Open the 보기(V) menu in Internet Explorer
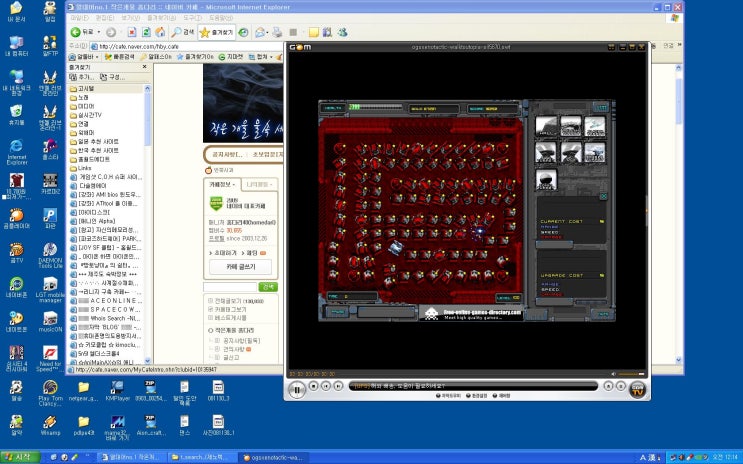This screenshot has width=743, height=464. 130,18
